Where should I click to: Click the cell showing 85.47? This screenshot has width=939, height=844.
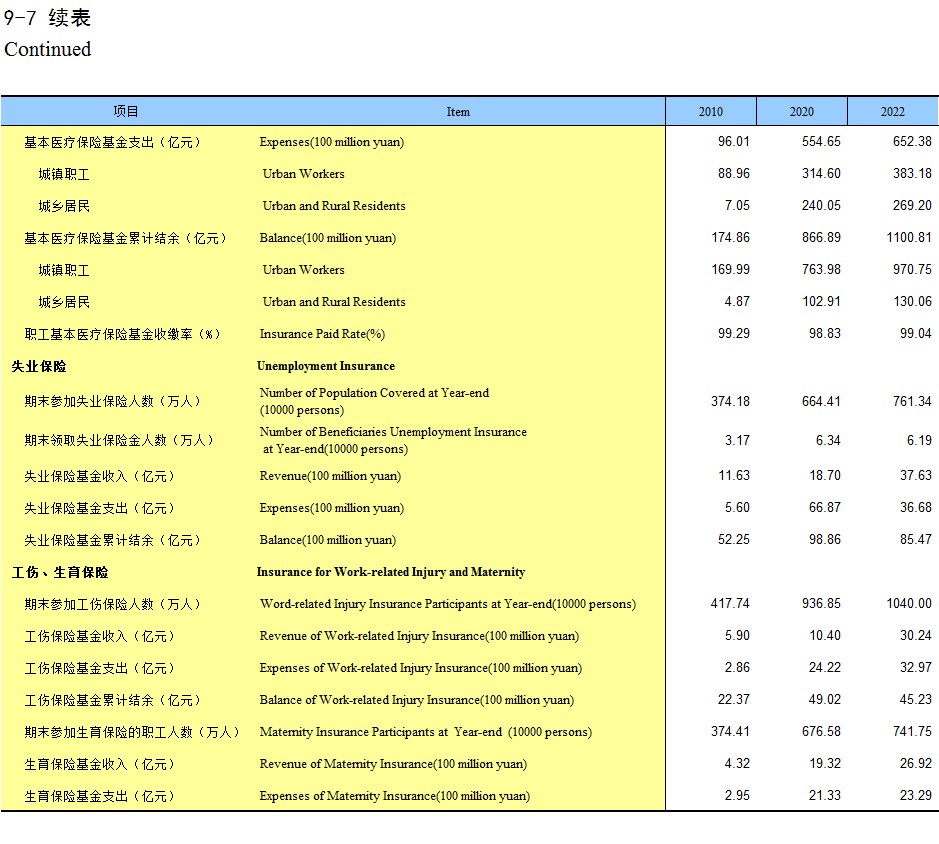(916, 540)
